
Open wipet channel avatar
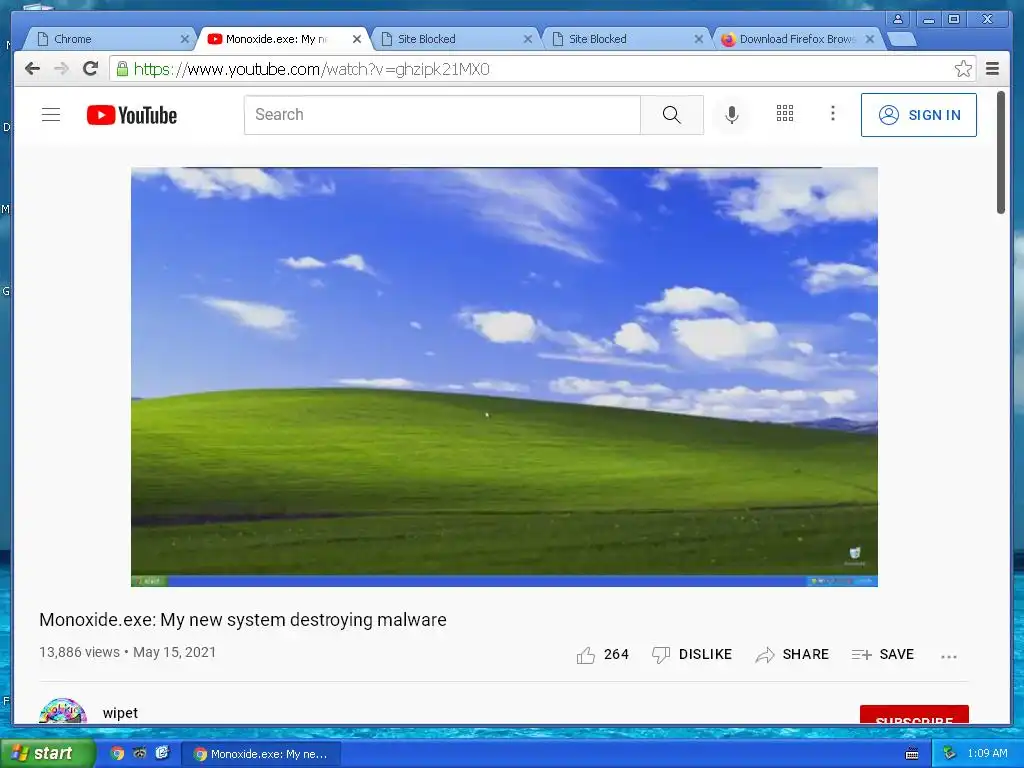(x=63, y=711)
